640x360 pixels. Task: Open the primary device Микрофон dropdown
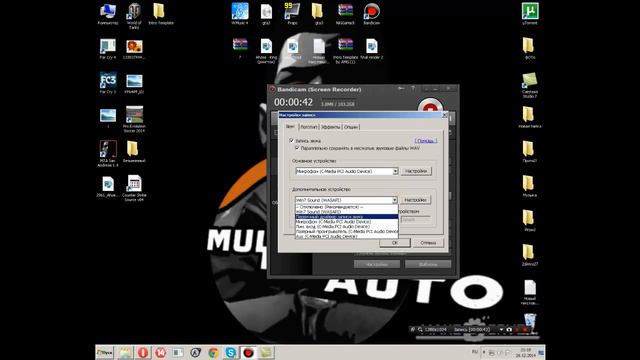346,171
